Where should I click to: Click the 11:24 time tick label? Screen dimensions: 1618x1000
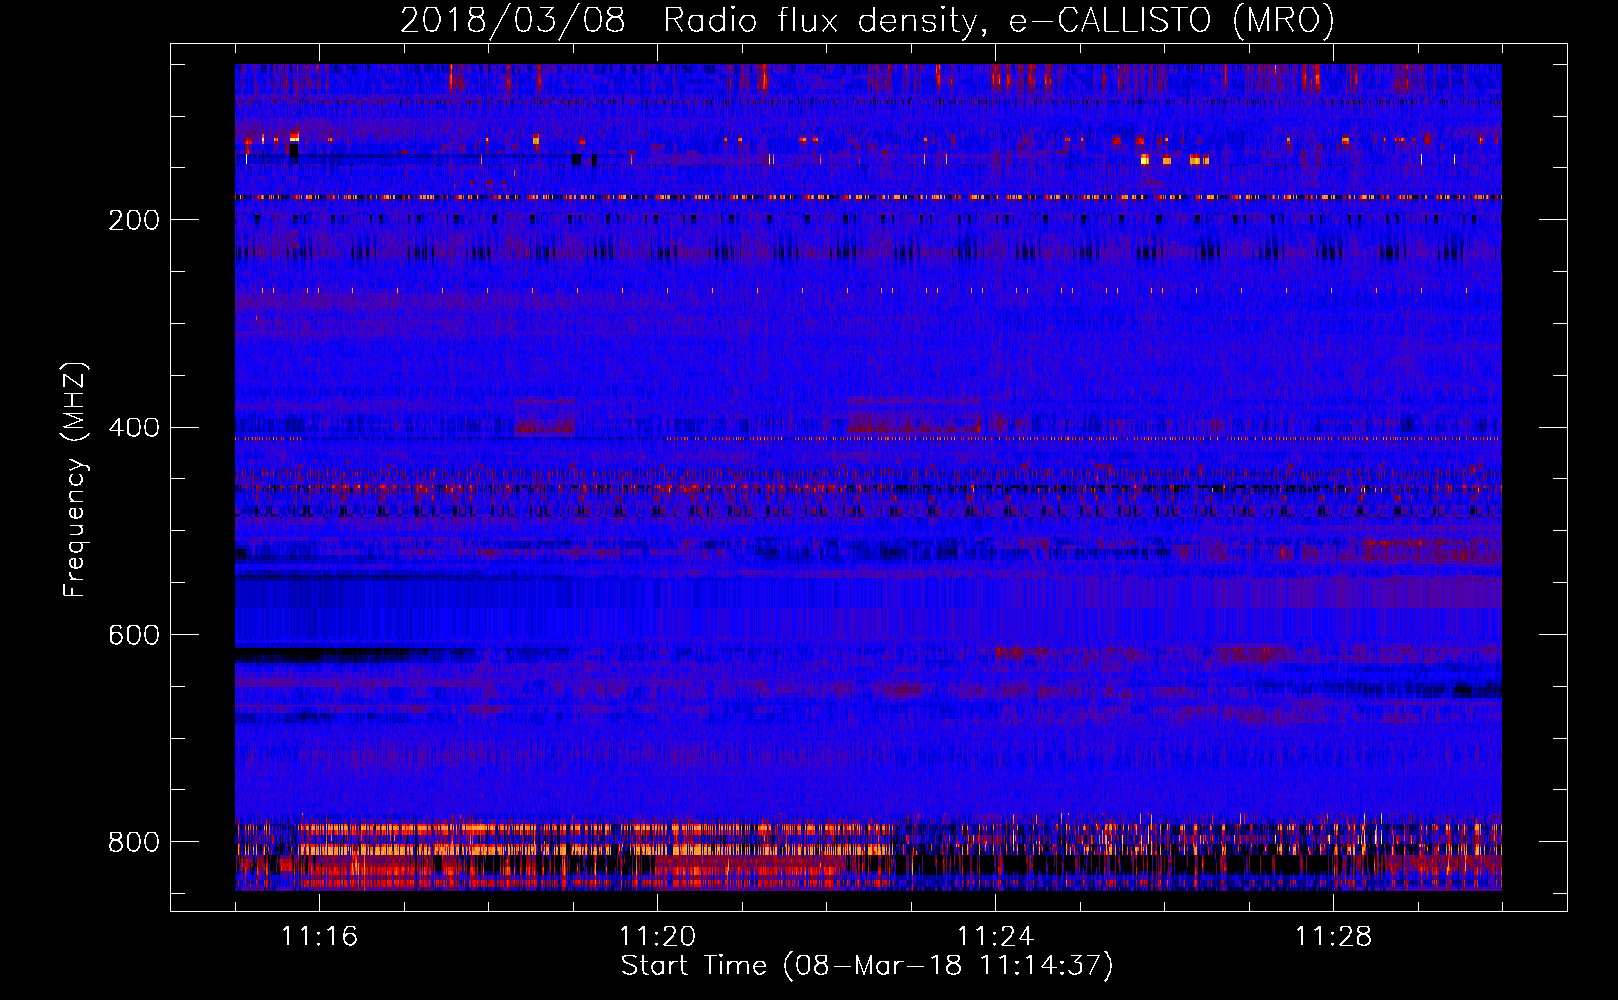(x=995, y=937)
